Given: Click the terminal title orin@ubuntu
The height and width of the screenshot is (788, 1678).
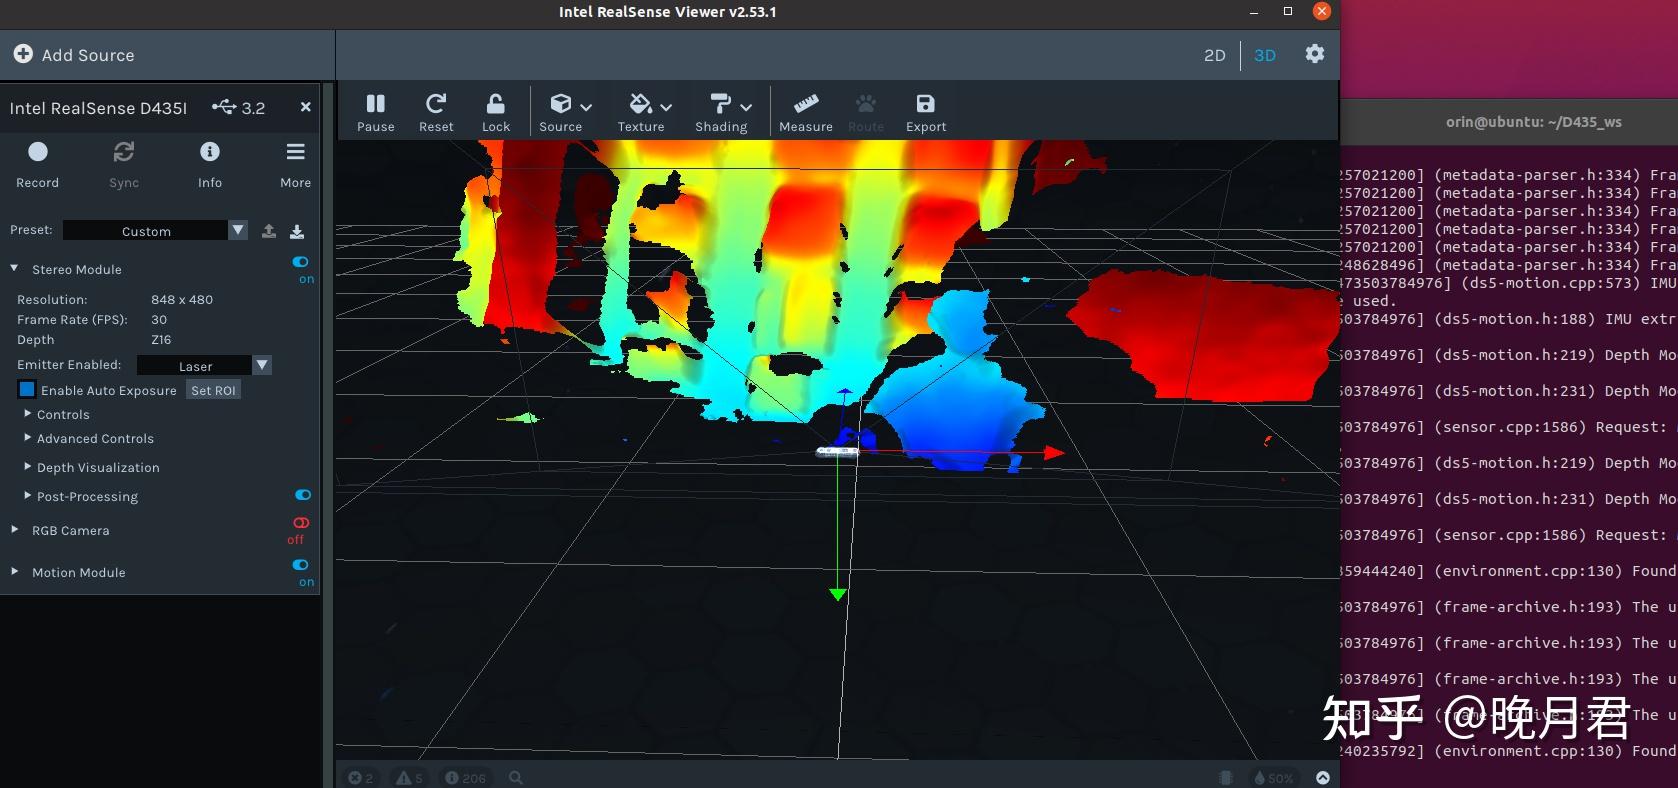Looking at the screenshot, I should (1534, 122).
